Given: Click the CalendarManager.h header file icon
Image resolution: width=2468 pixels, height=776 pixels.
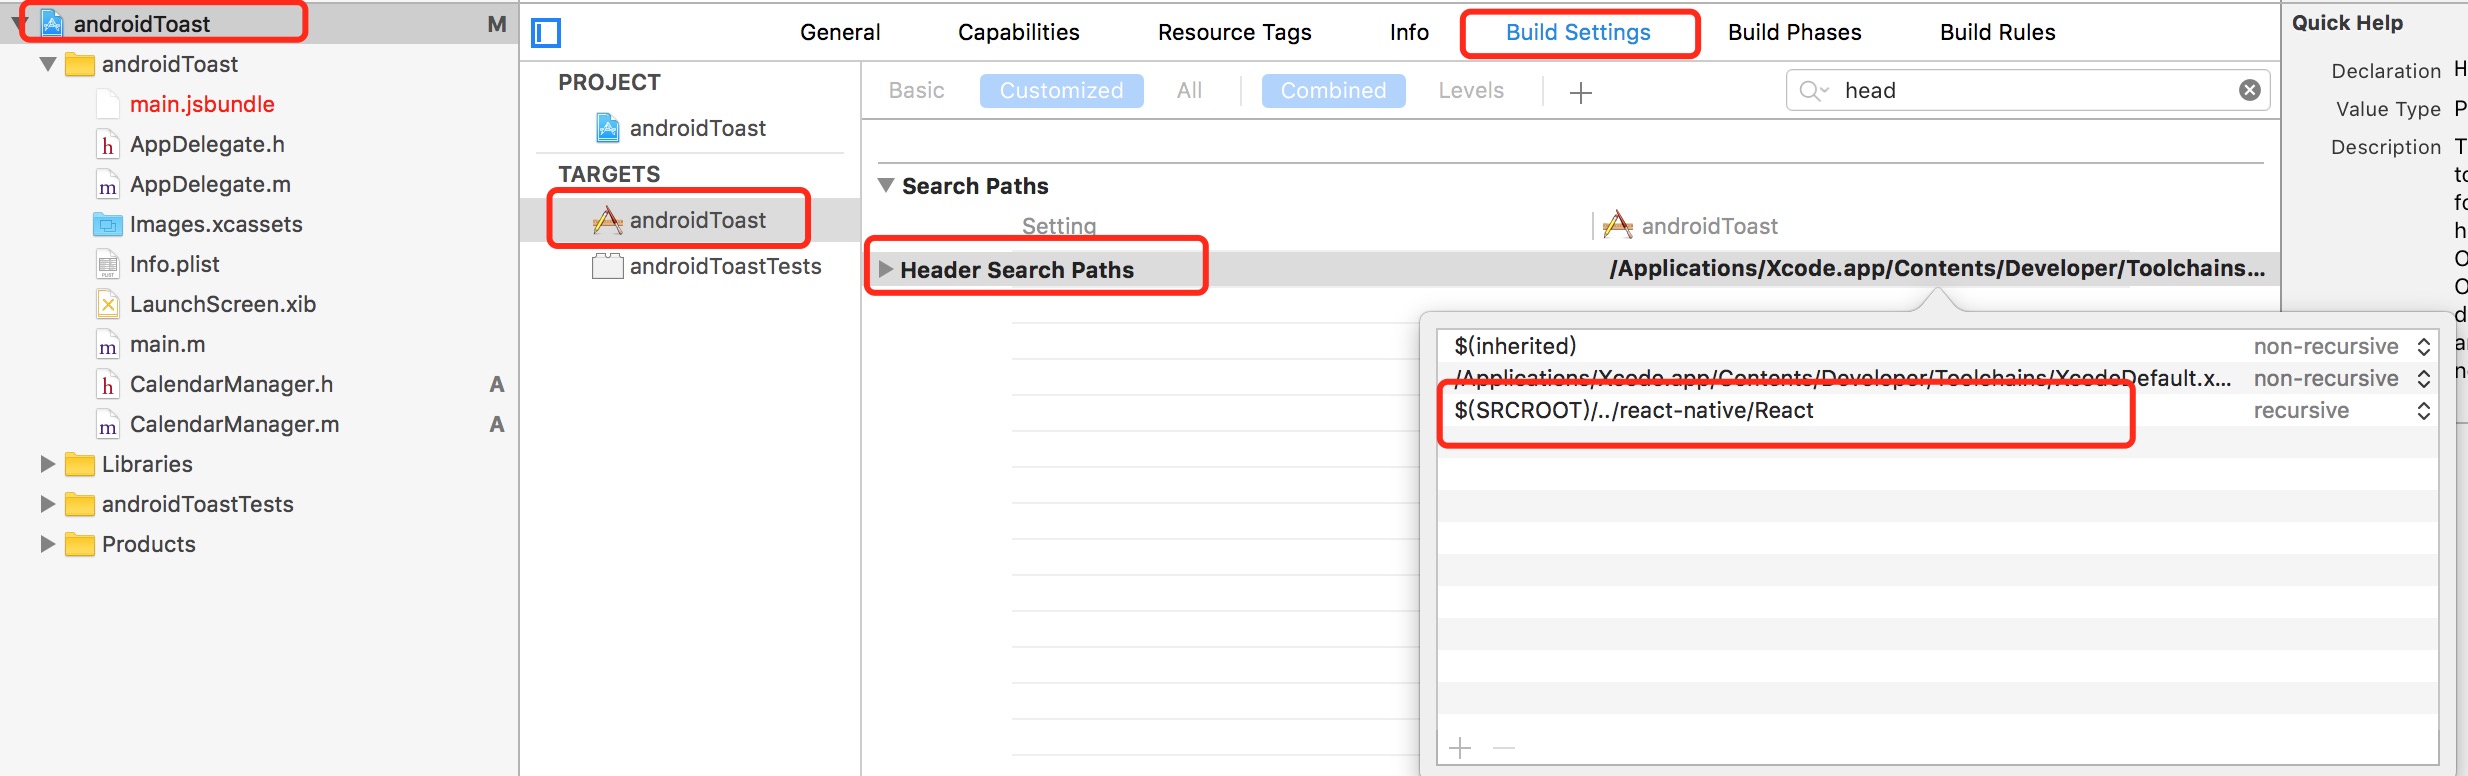Looking at the screenshot, I should (x=107, y=385).
